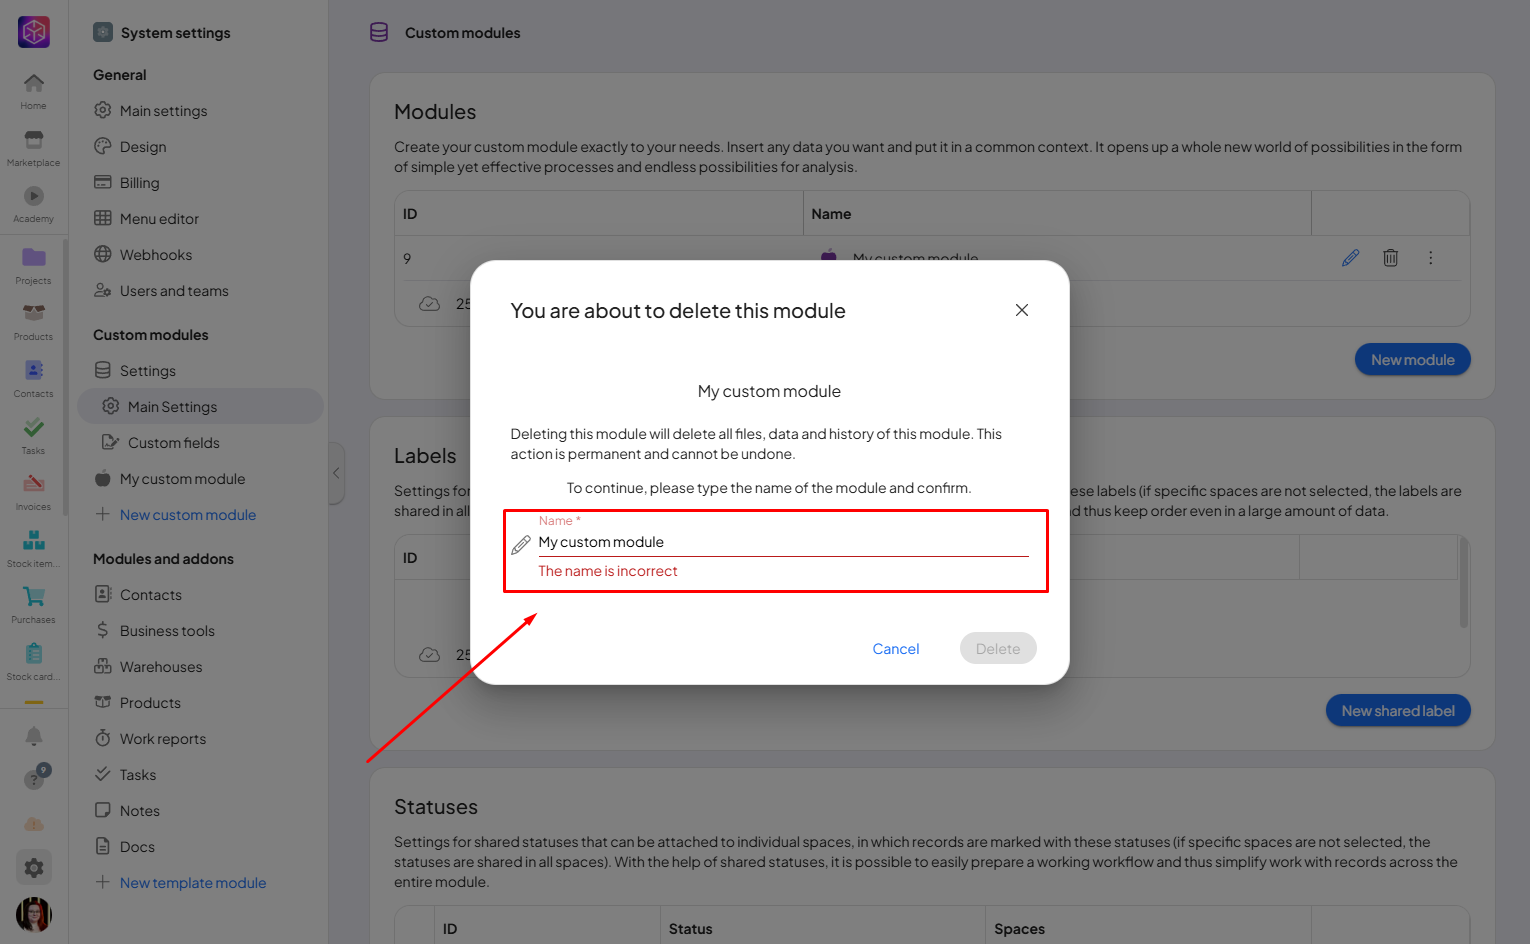The height and width of the screenshot is (944, 1530).
Task: Go to Academy in the sidebar
Action: click(34, 203)
